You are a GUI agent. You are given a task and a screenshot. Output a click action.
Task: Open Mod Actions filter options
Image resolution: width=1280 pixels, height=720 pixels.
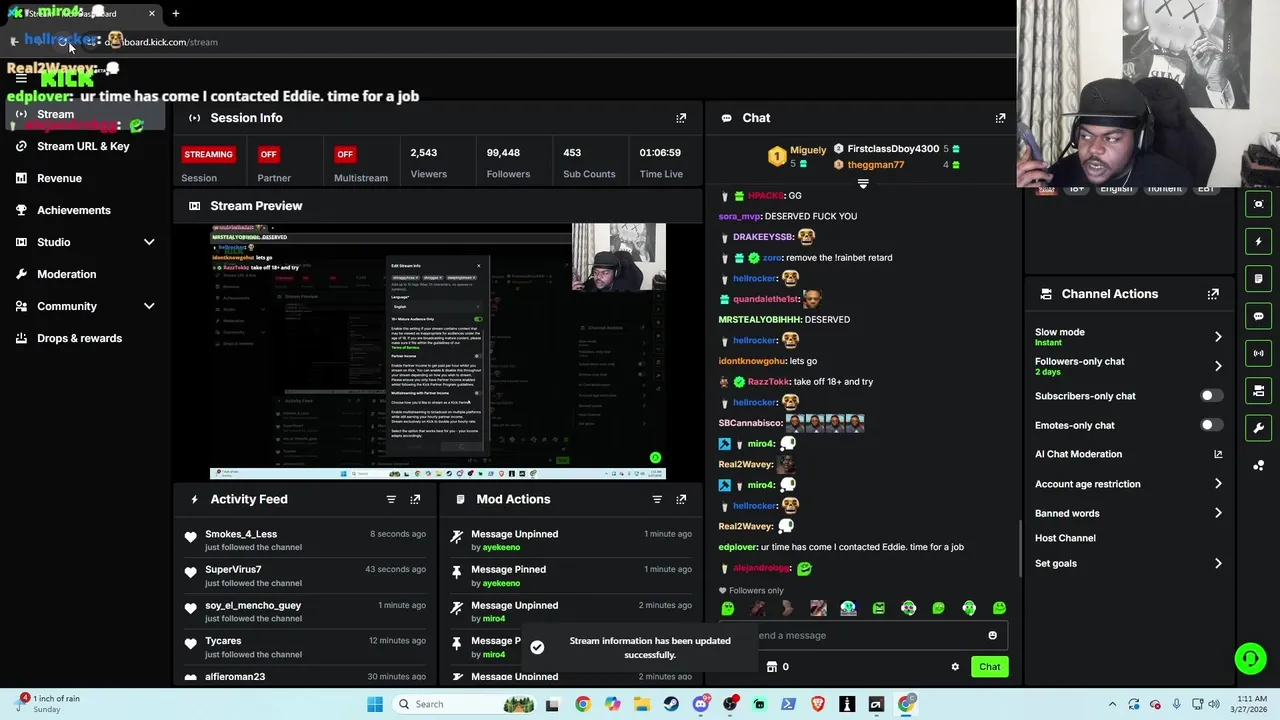coord(657,499)
